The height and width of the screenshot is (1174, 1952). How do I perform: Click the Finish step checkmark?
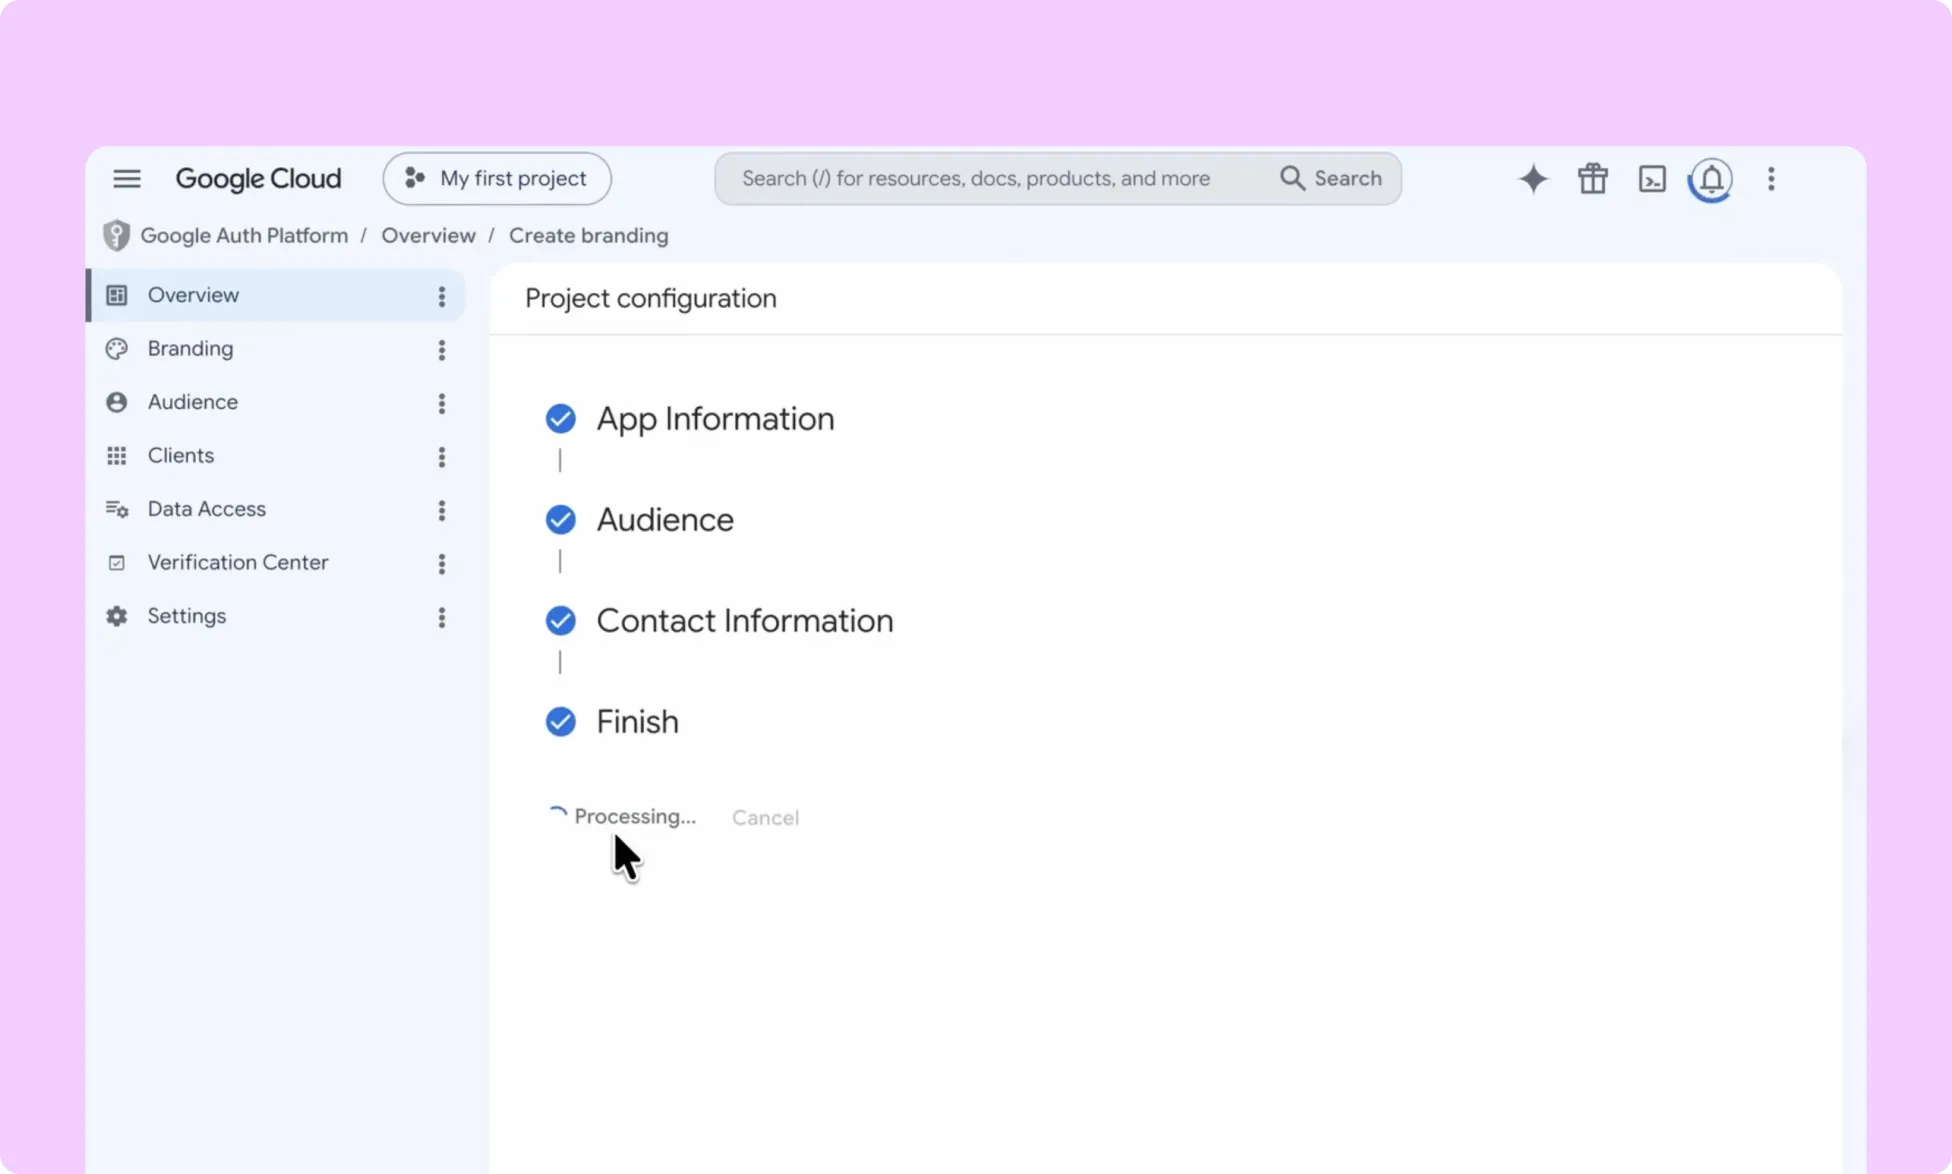point(561,721)
